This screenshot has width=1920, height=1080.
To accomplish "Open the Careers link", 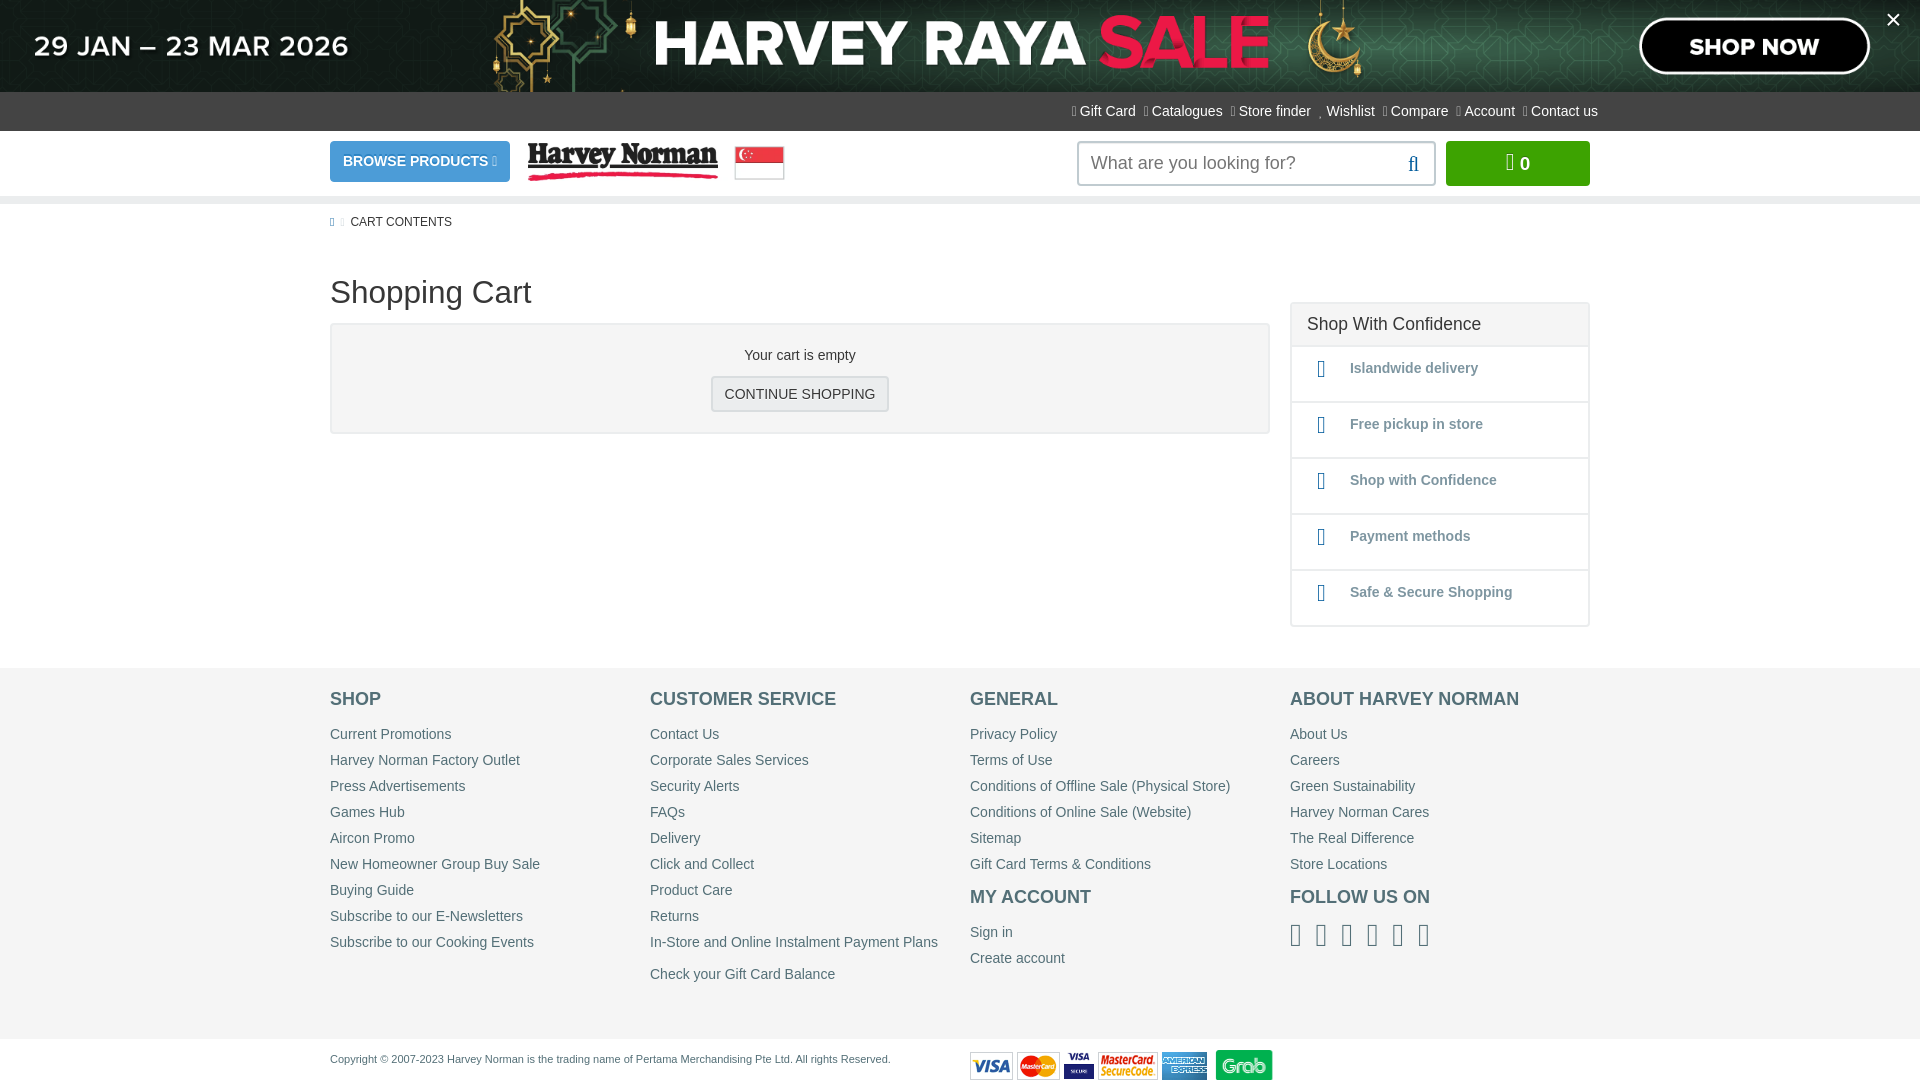I will click(x=1314, y=760).
